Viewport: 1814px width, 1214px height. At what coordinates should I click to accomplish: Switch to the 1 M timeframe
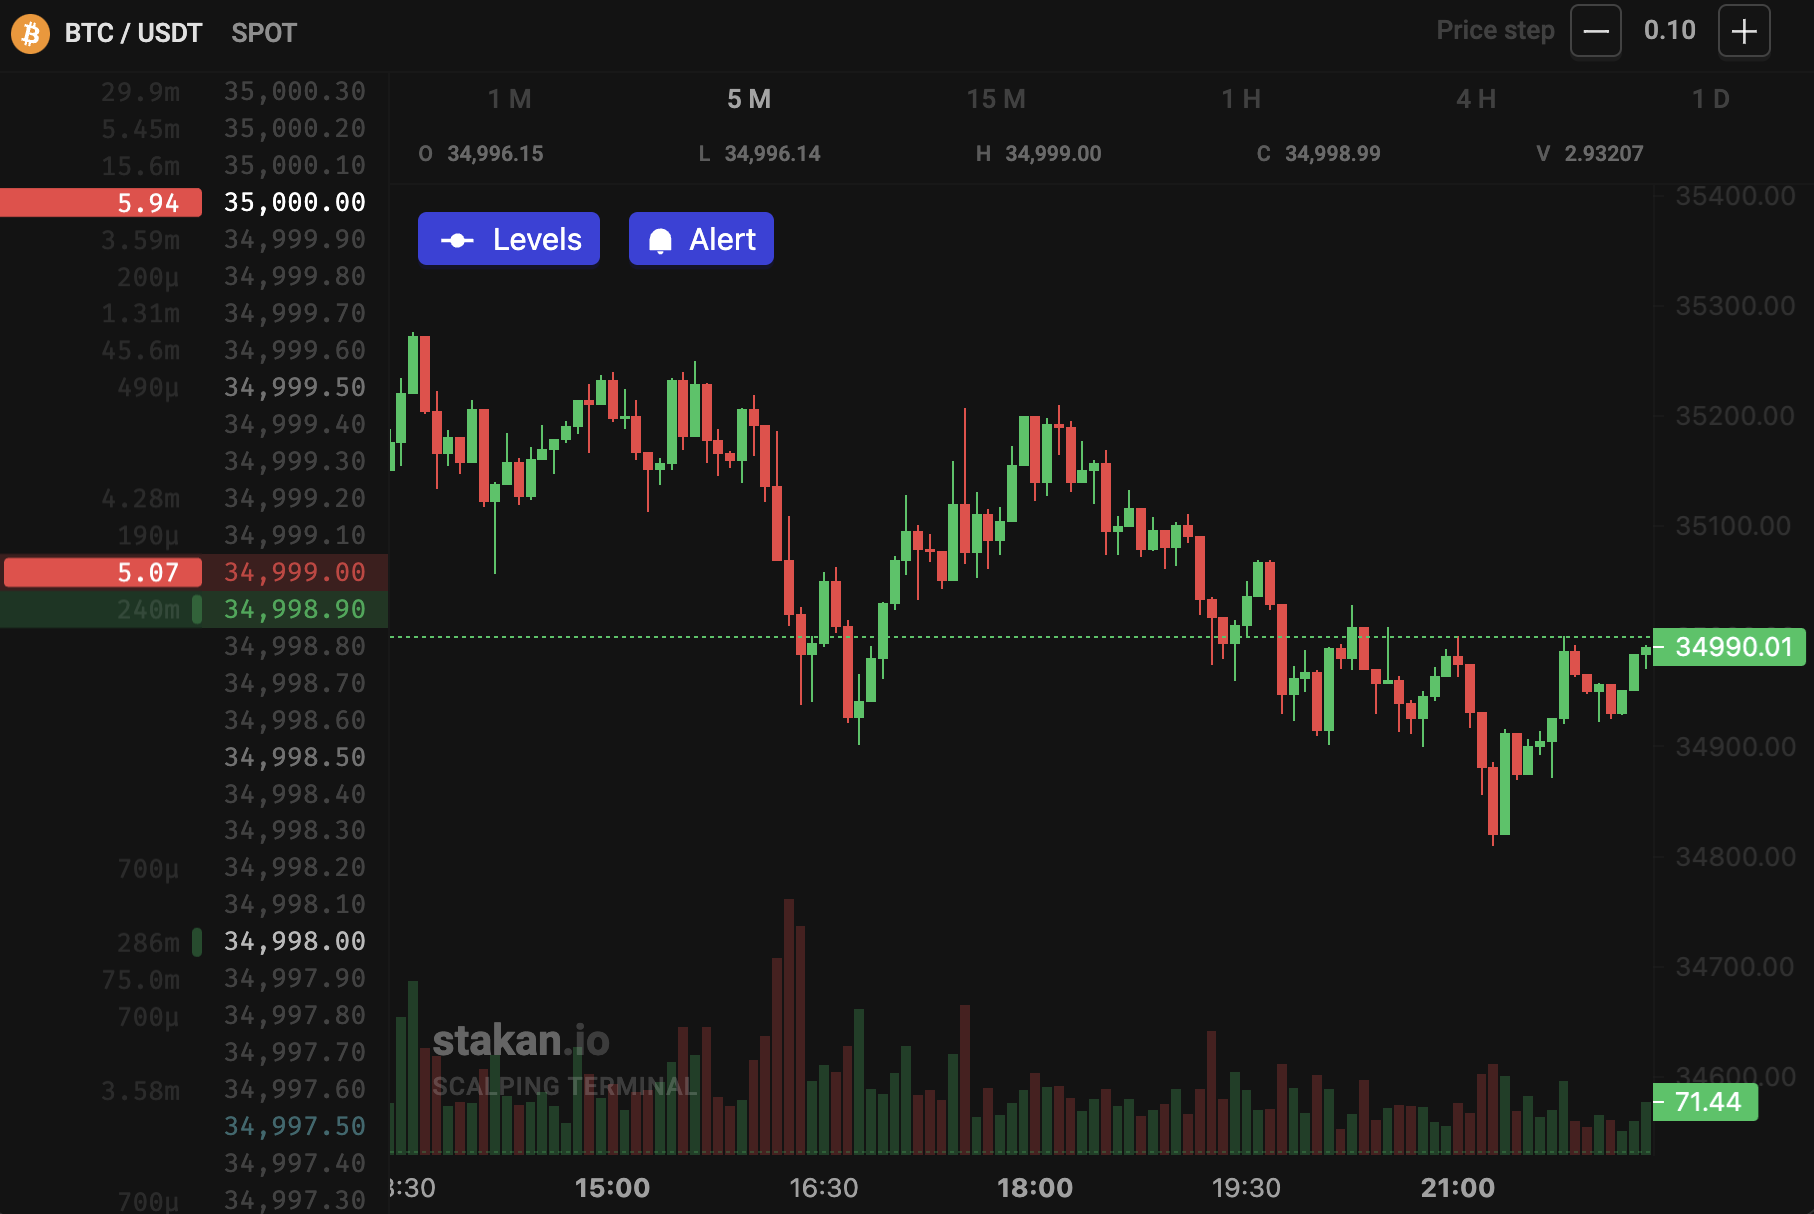508,98
